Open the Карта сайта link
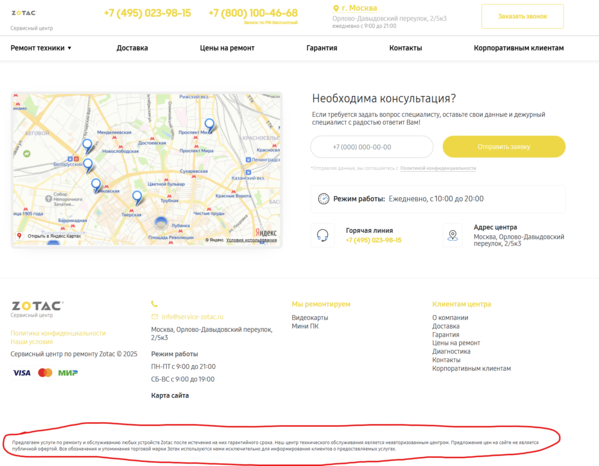Viewport: 599px width, 466px height. (170, 395)
